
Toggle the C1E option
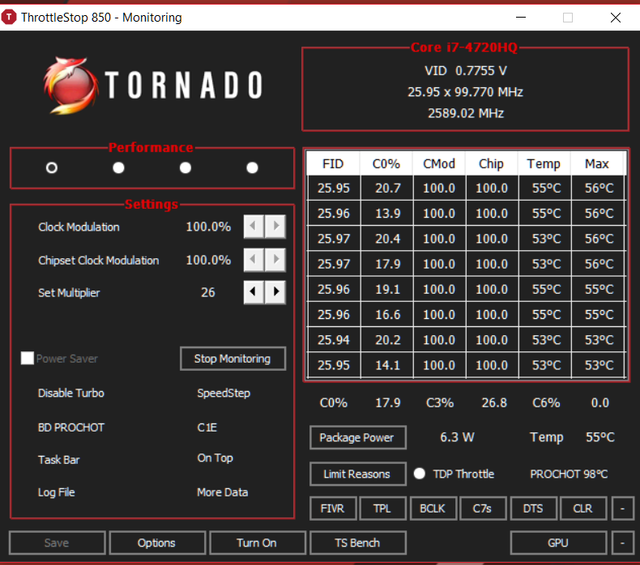(207, 427)
